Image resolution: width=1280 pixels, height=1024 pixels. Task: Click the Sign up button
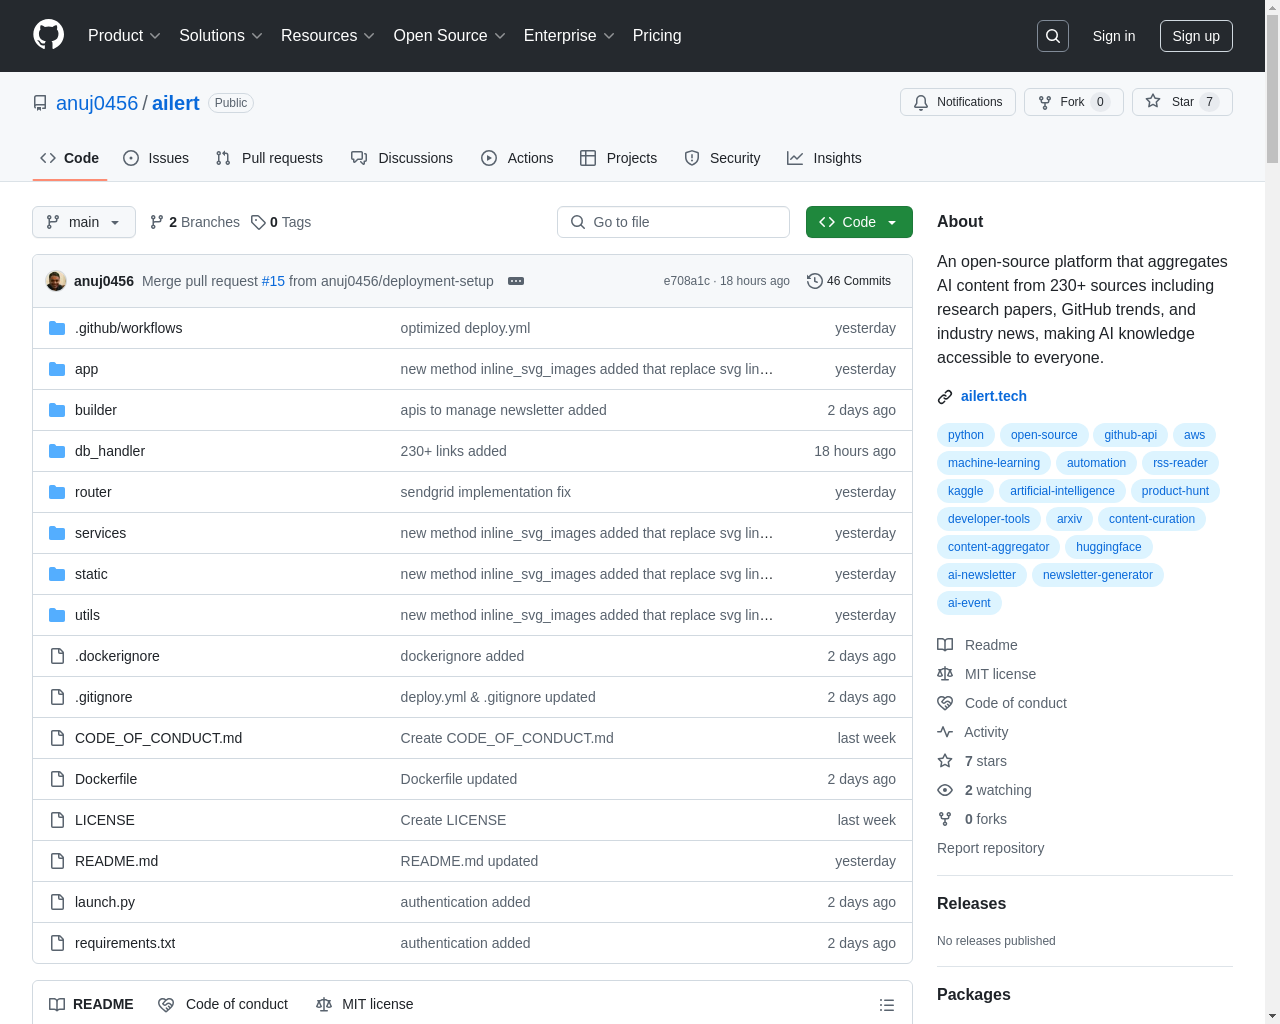pos(1196,36)
